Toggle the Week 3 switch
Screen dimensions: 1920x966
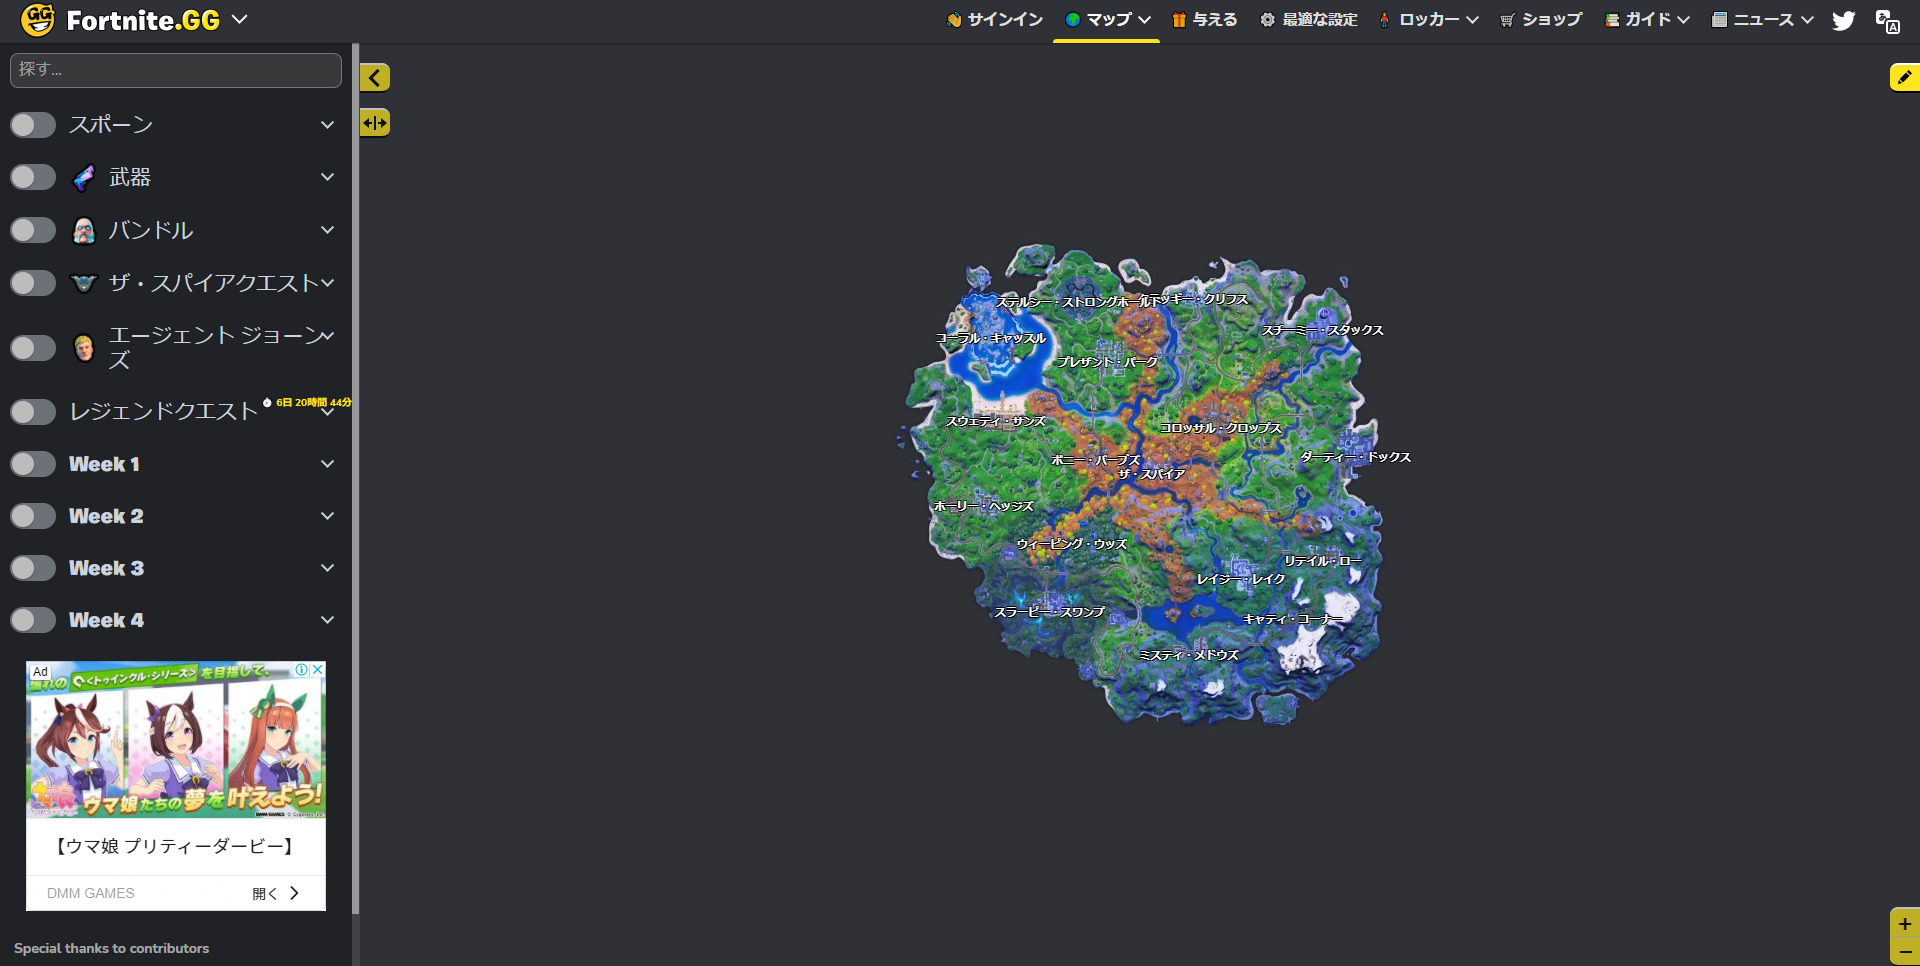click(x=33, y=568)
